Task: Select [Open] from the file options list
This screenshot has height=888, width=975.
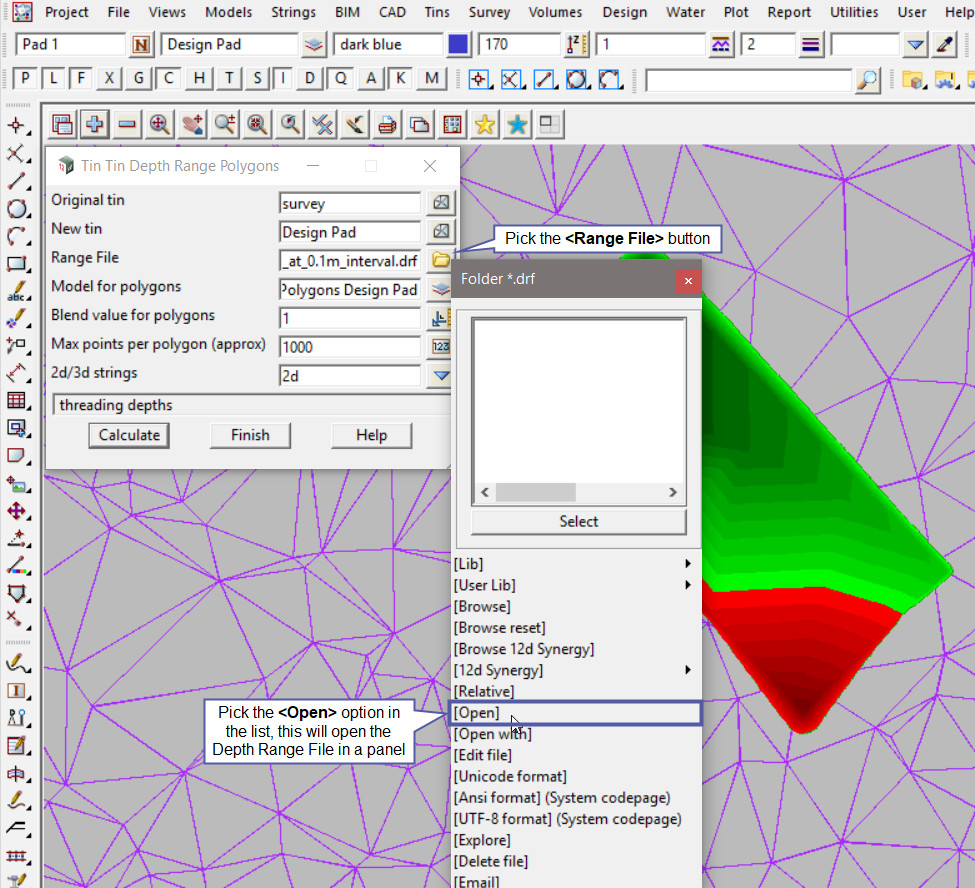Action: tap(575, 713)
